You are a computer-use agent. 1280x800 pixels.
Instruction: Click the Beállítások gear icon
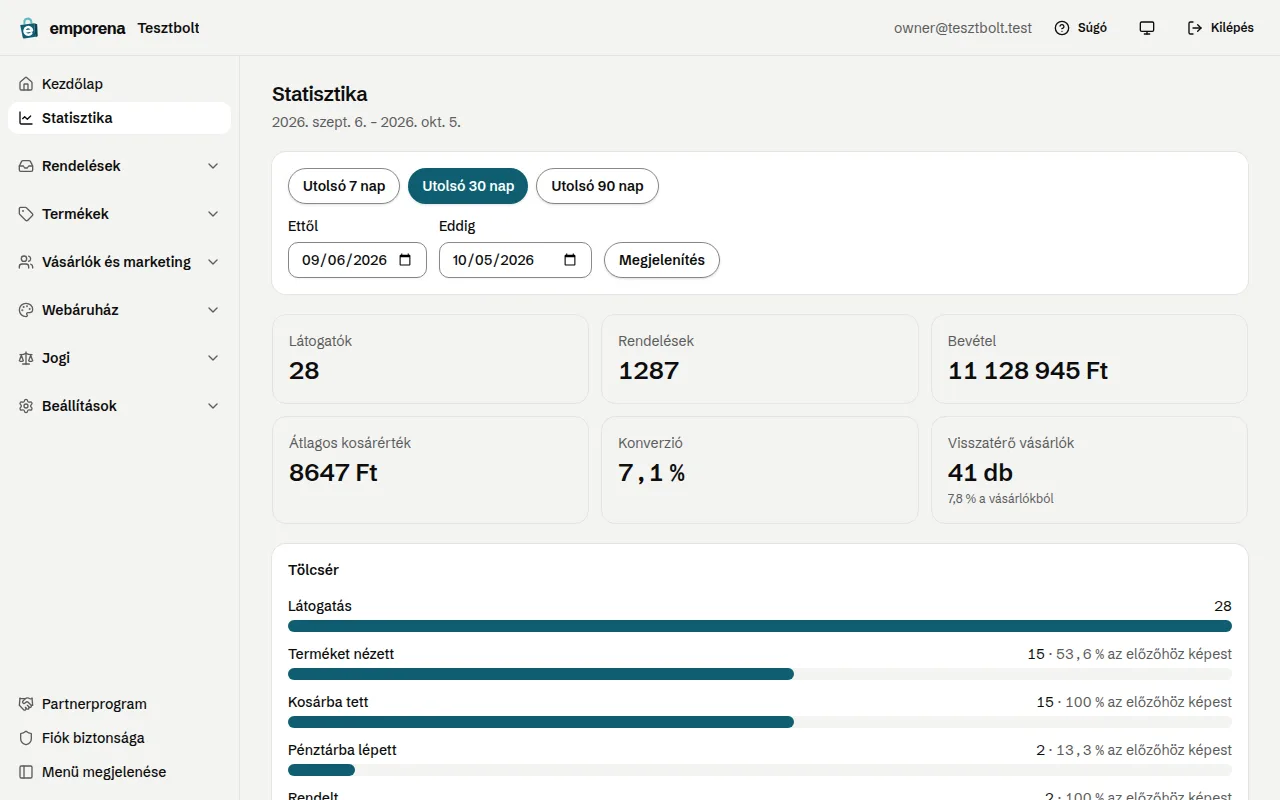(x=26, y=406)
